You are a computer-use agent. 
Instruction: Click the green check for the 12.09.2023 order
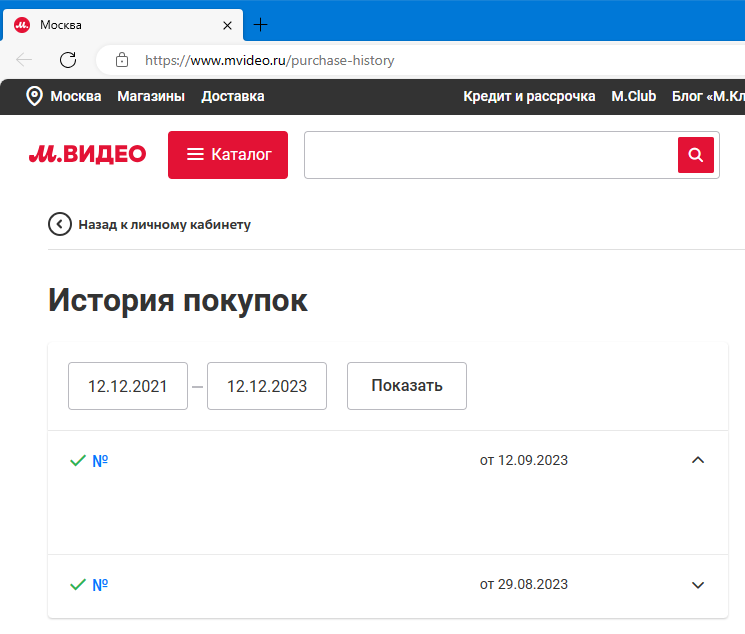[x=78, y=461]
